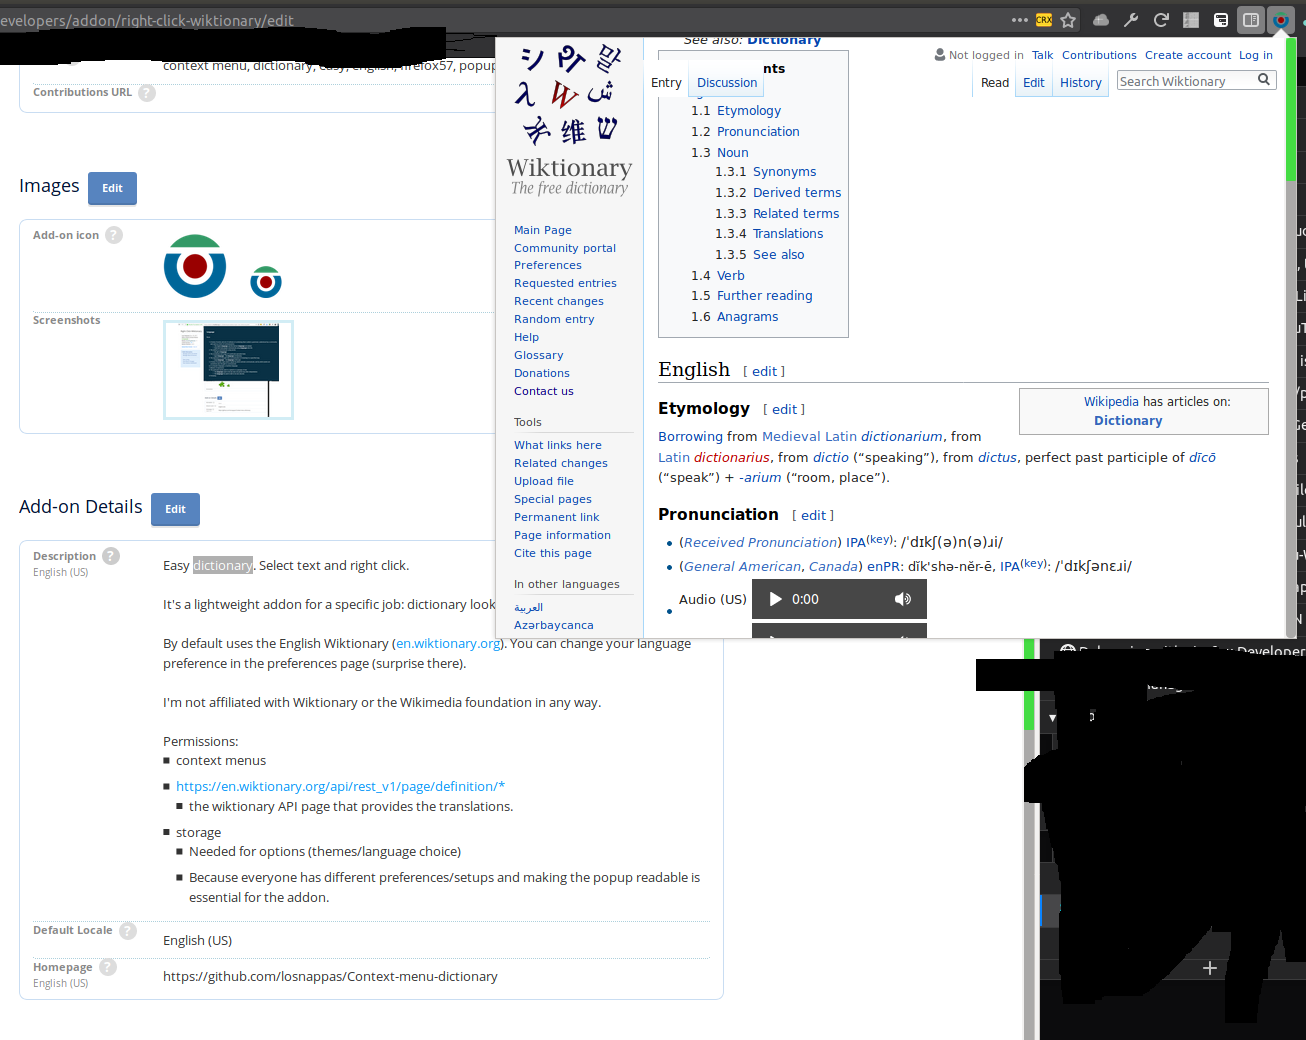Viewport: 1306px width, 1040px height.
Task: Jump to 1.3.3 Related terms
Action: [777, 214]
